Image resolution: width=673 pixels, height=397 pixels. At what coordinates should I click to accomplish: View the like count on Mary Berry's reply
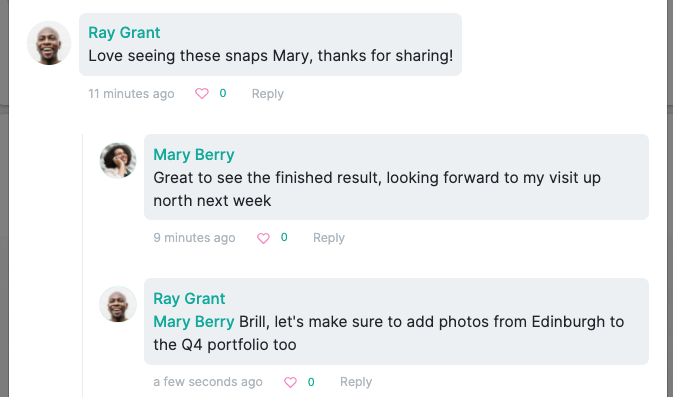point(284,237)
